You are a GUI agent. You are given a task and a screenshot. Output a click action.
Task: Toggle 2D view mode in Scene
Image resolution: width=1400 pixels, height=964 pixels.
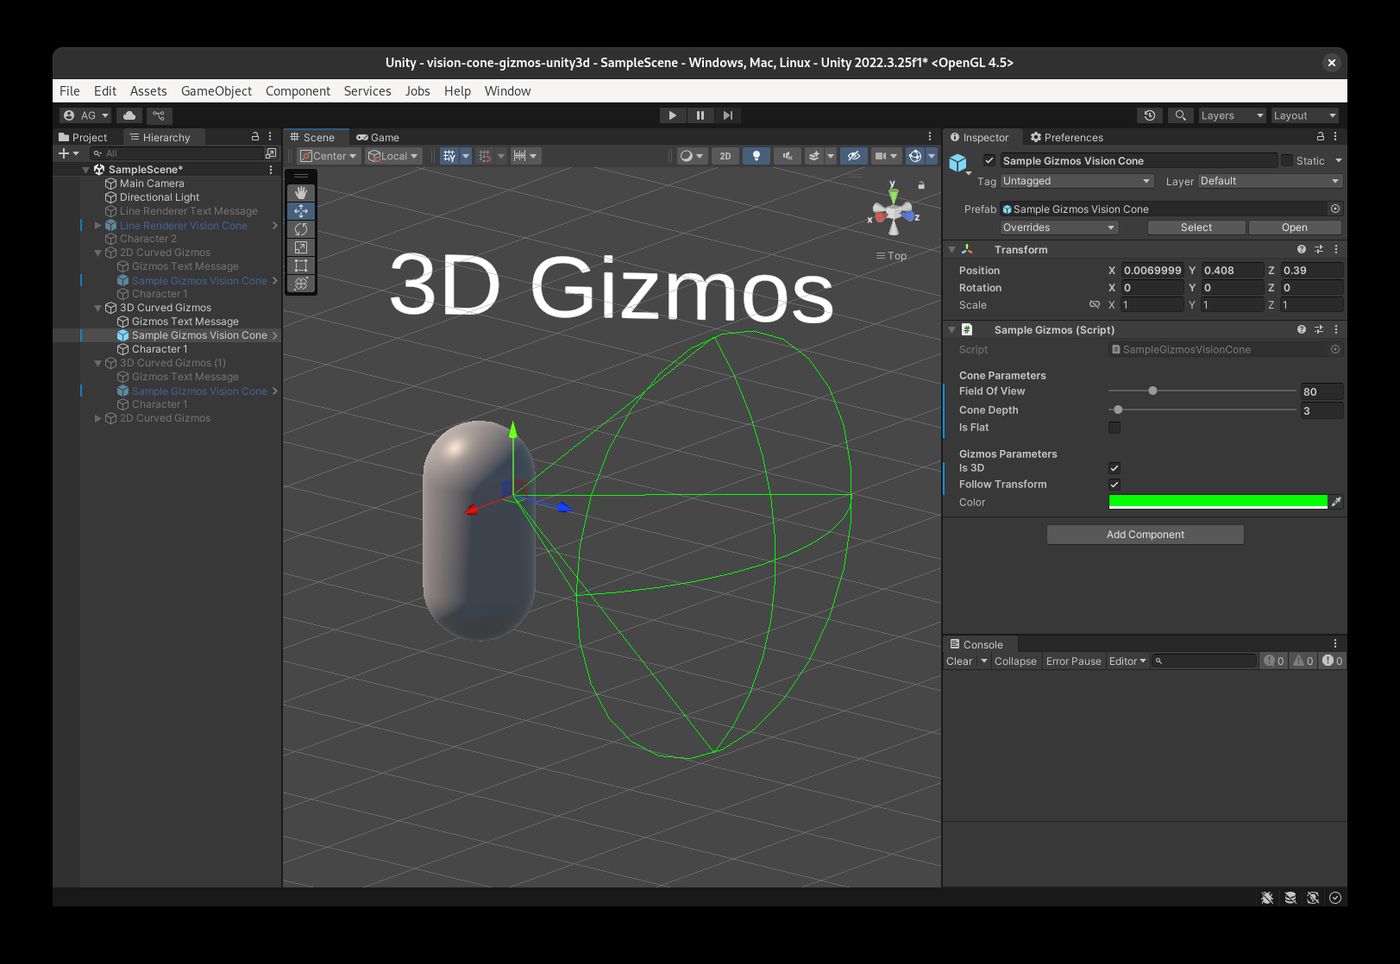(725, 156)
